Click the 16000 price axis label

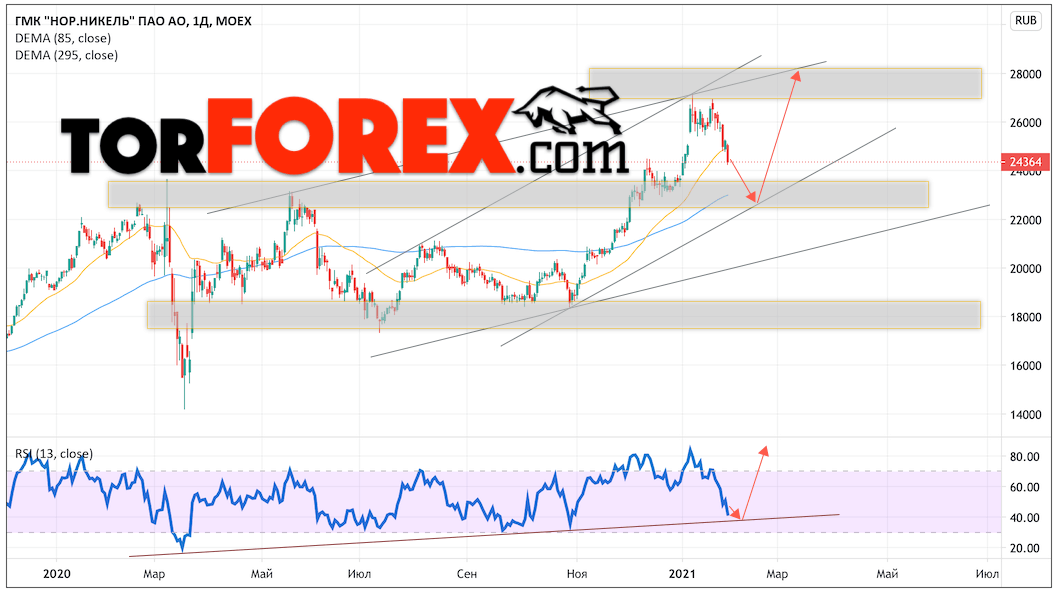1026,366
